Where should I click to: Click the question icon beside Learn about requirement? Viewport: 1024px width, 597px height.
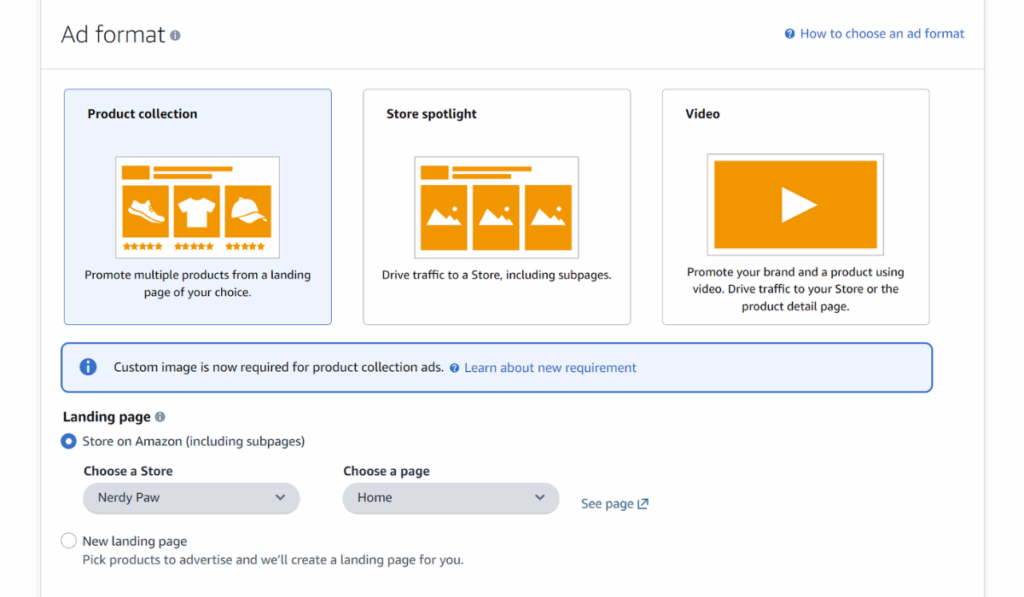pos(455,368)
